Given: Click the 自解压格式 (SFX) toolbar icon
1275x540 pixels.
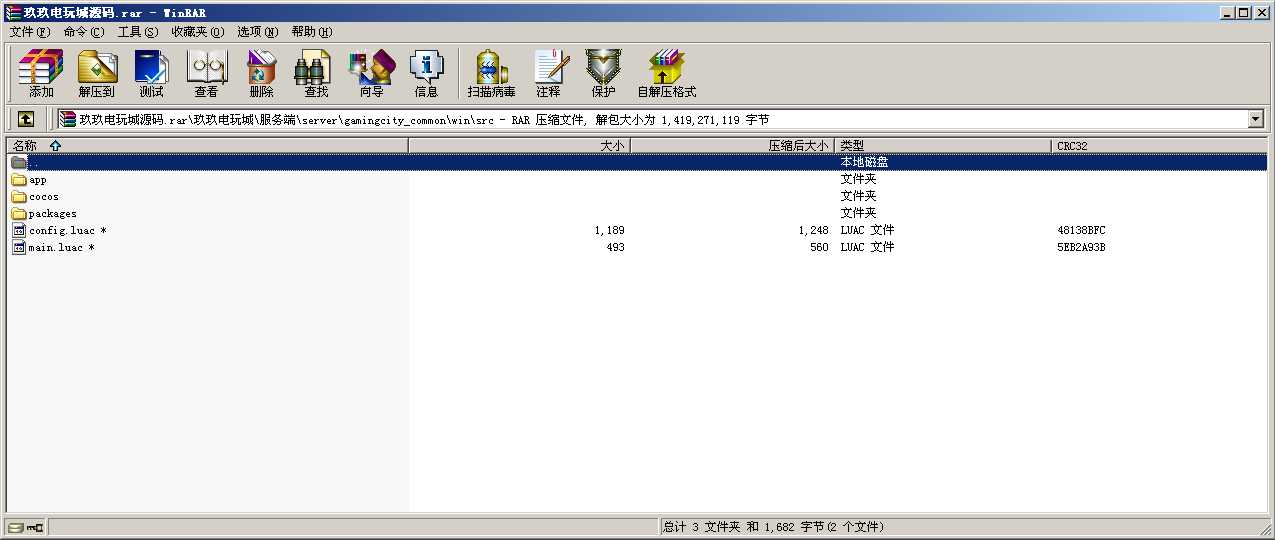Looking at the screenshot, I should [666, 67].
